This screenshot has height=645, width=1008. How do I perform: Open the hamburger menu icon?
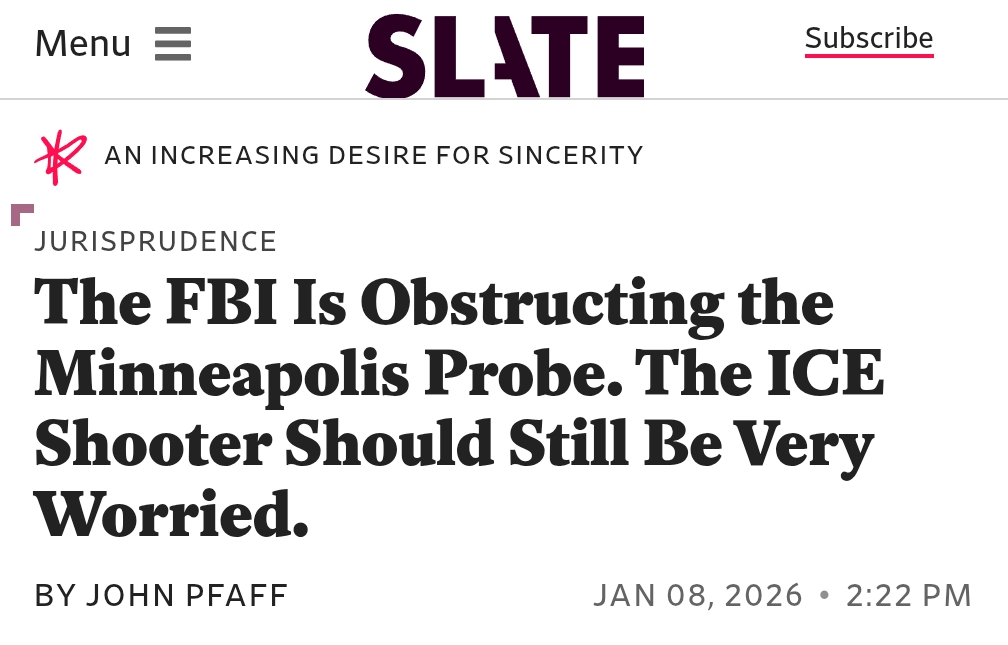coord(173,44)
